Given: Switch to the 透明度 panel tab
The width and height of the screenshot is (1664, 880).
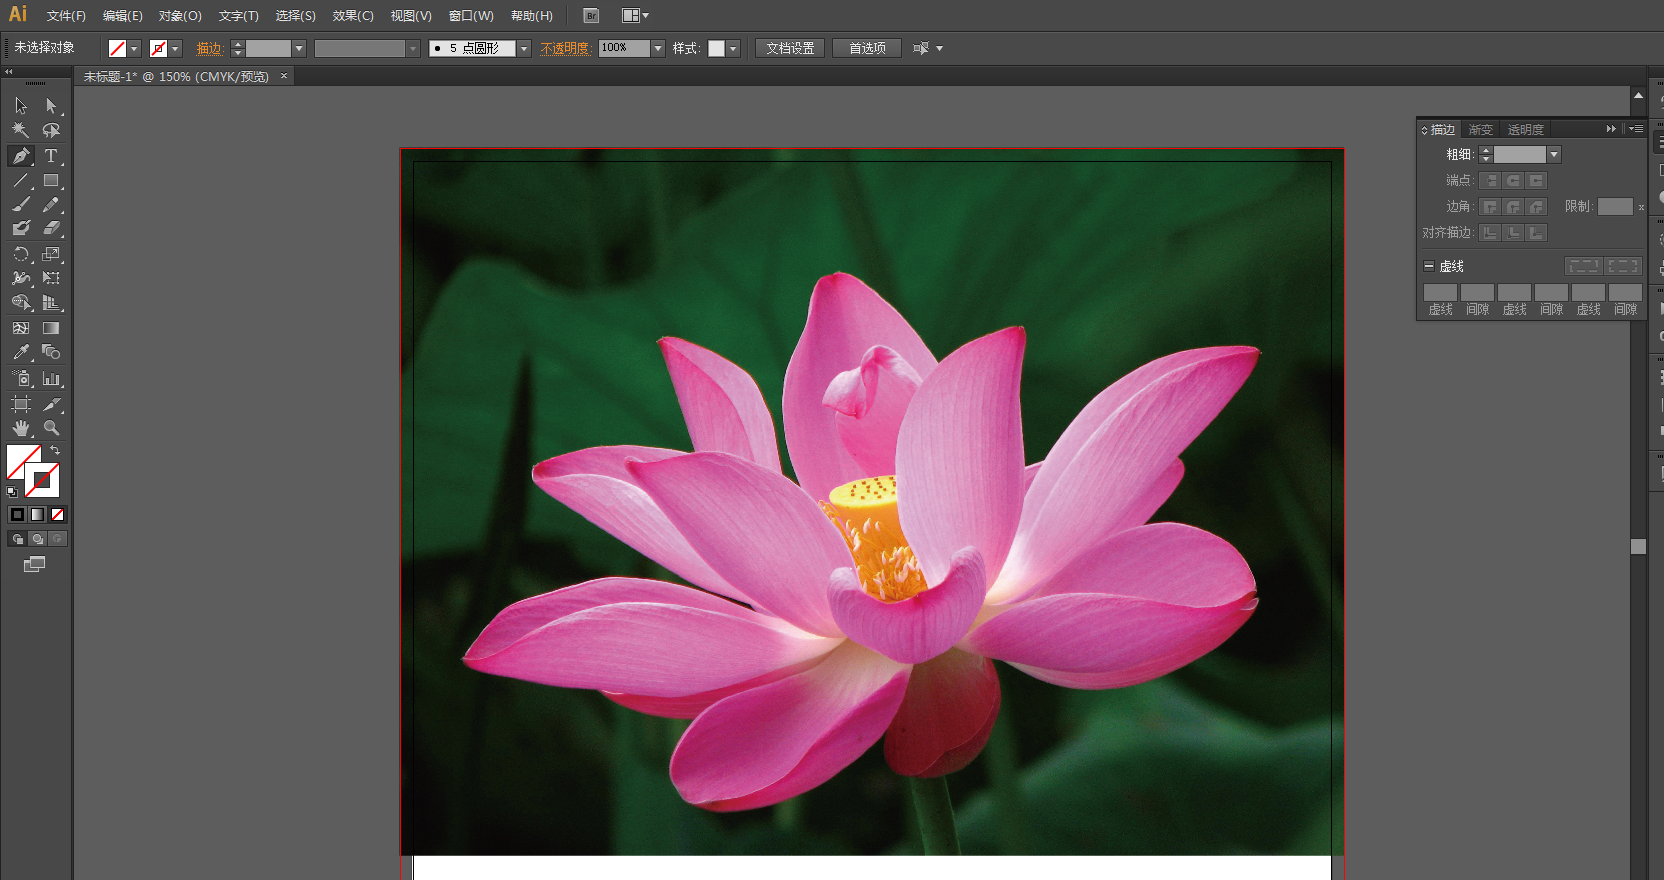Looking at the screenshot, I should (1526, 130).
